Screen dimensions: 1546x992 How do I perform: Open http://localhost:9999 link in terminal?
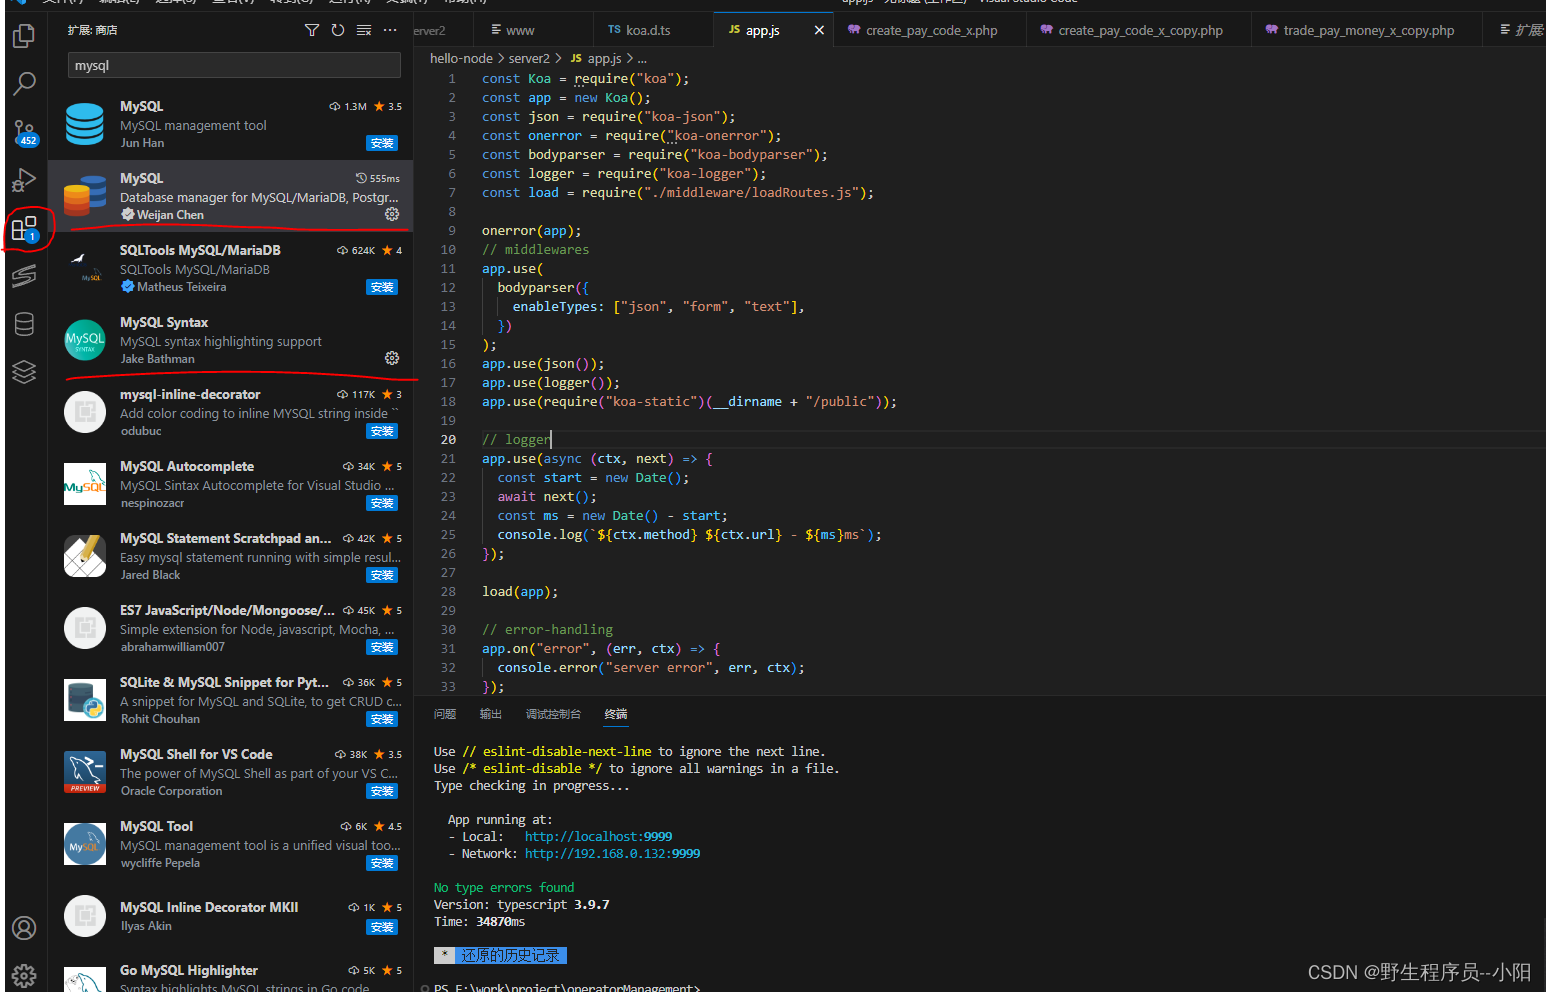pos(598,836)
